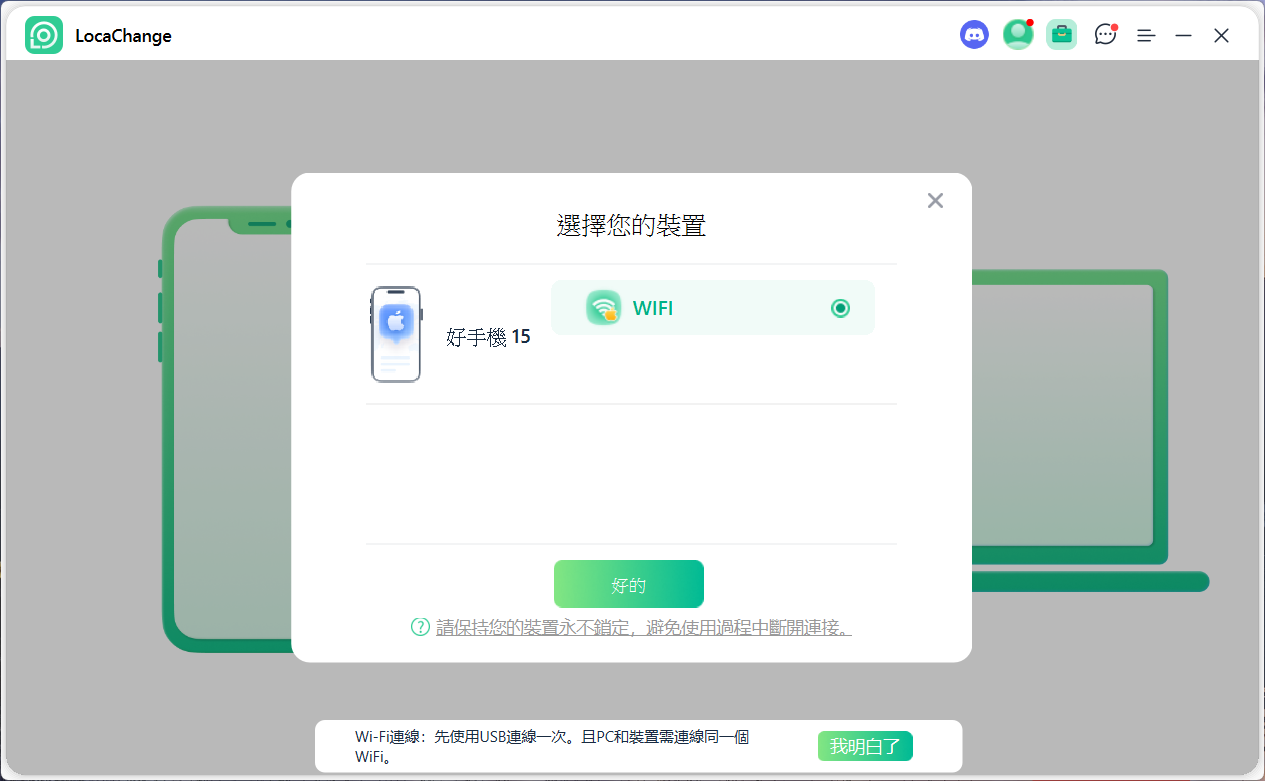Select the device named 好手機 15

[x=488, y=337]
